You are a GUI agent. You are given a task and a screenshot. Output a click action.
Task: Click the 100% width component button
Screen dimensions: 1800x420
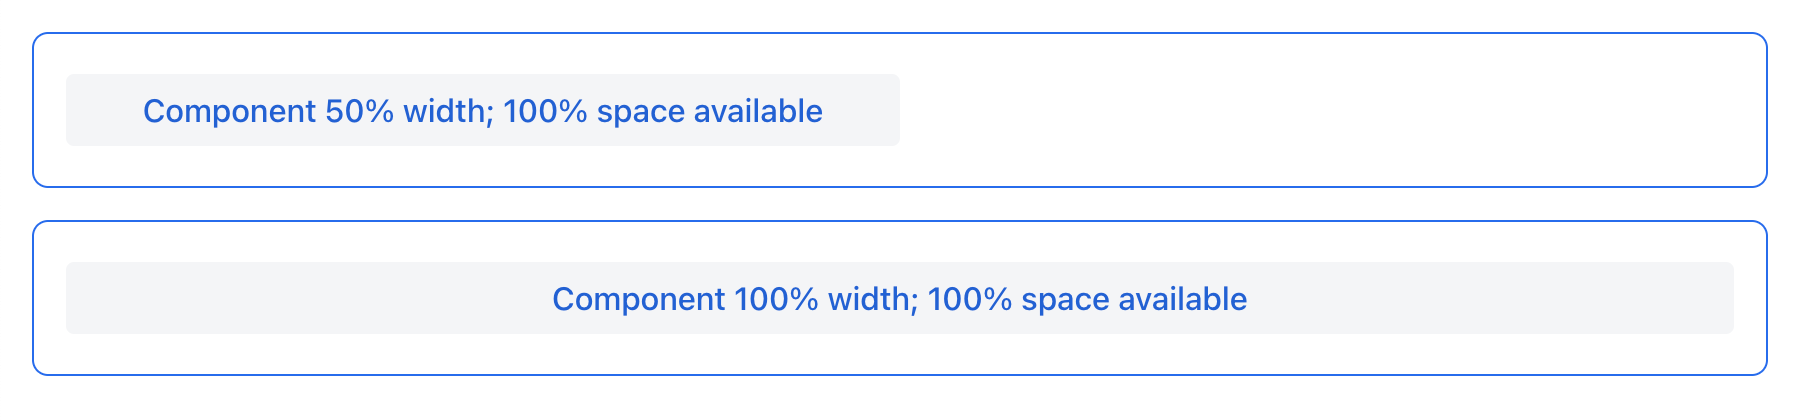click(899, 298)
